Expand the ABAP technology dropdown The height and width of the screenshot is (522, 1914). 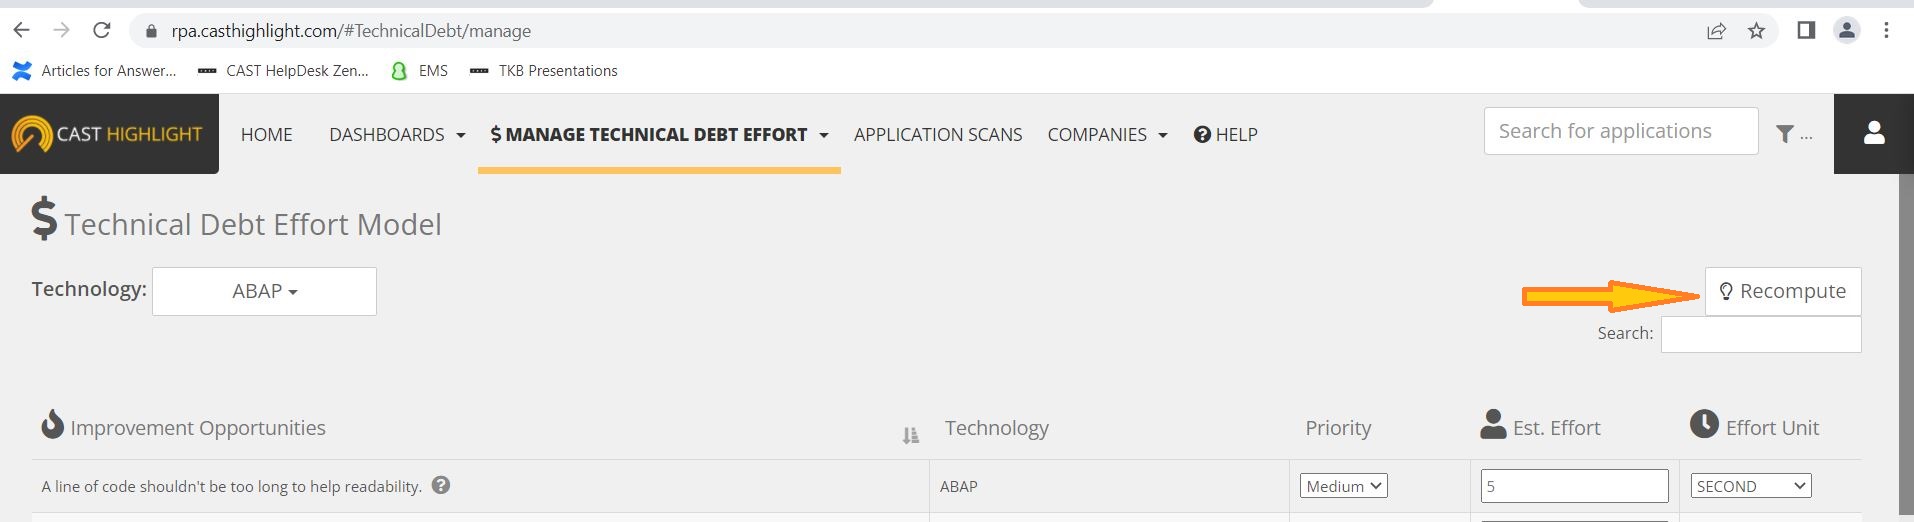(x=264, y=291)
